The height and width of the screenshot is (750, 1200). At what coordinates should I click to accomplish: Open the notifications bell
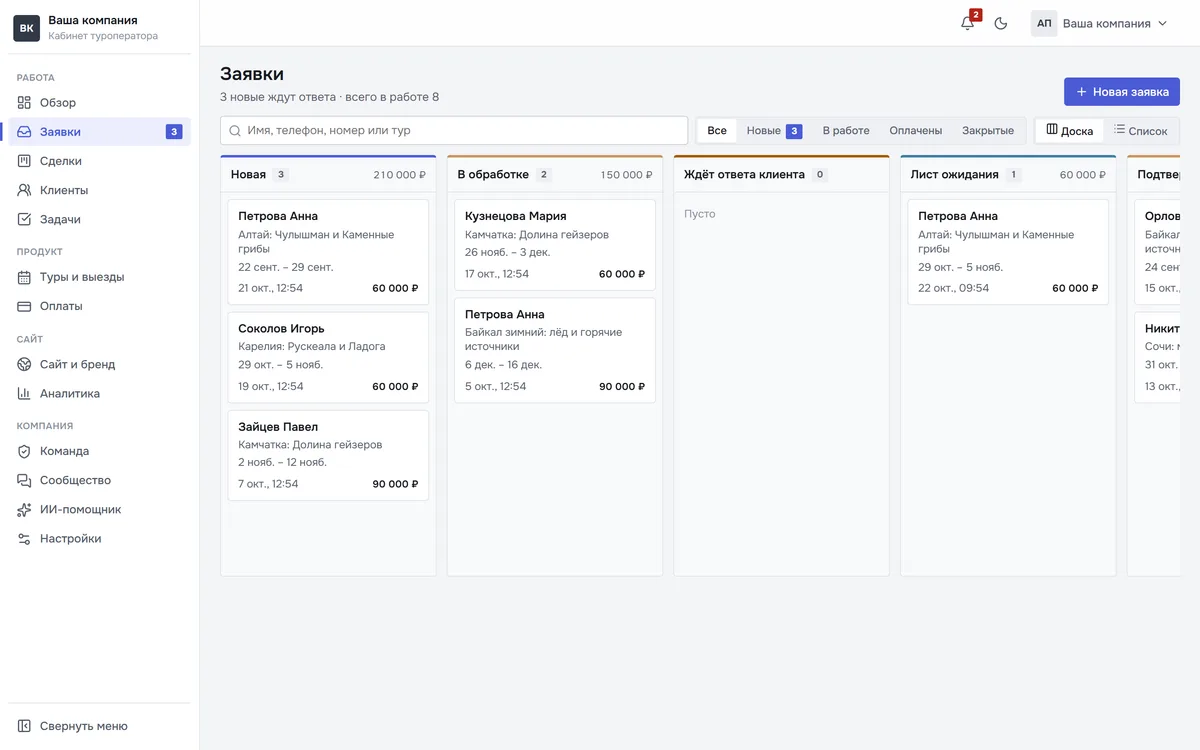(967, 23)
